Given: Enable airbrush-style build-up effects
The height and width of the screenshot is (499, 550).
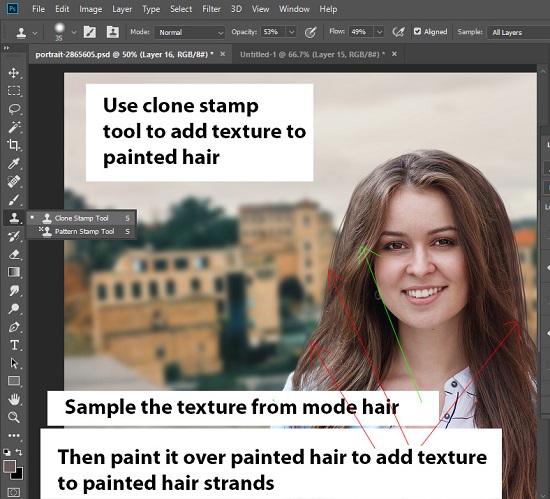Looking at the screenshot, I should tap(398, 32).
